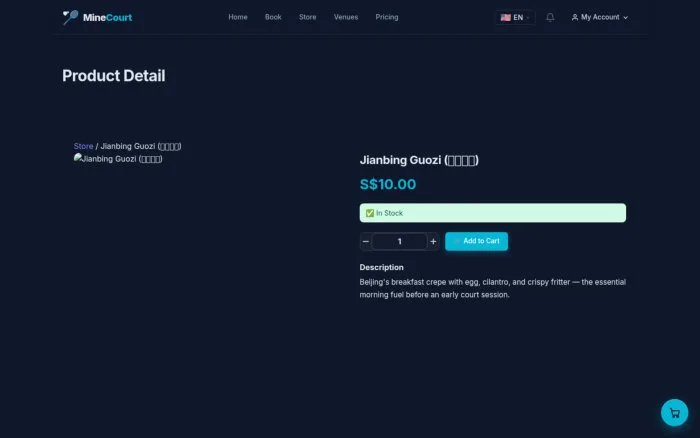
Task: Open the floating cart button
Action: pos(674,413)
